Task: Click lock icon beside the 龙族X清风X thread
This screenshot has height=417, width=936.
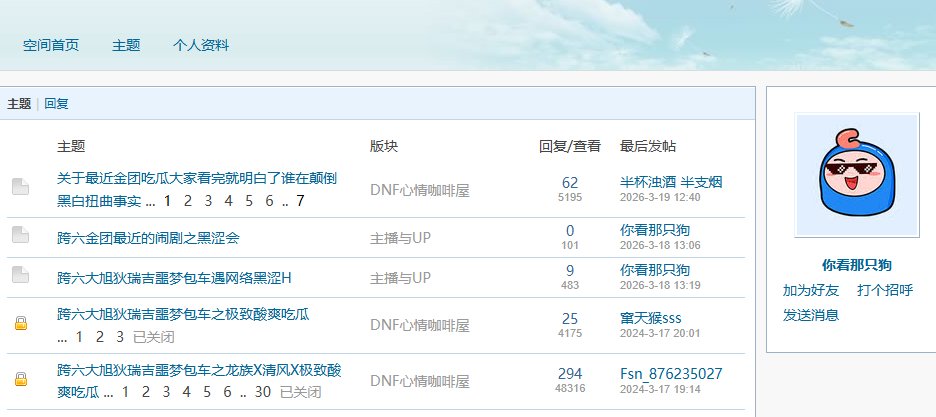Action: (x=20, y=379)
